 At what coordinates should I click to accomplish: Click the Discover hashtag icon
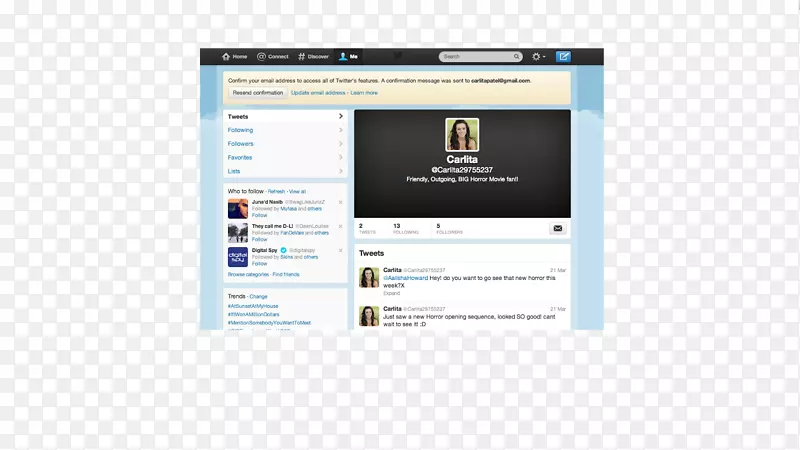point(302,57)
